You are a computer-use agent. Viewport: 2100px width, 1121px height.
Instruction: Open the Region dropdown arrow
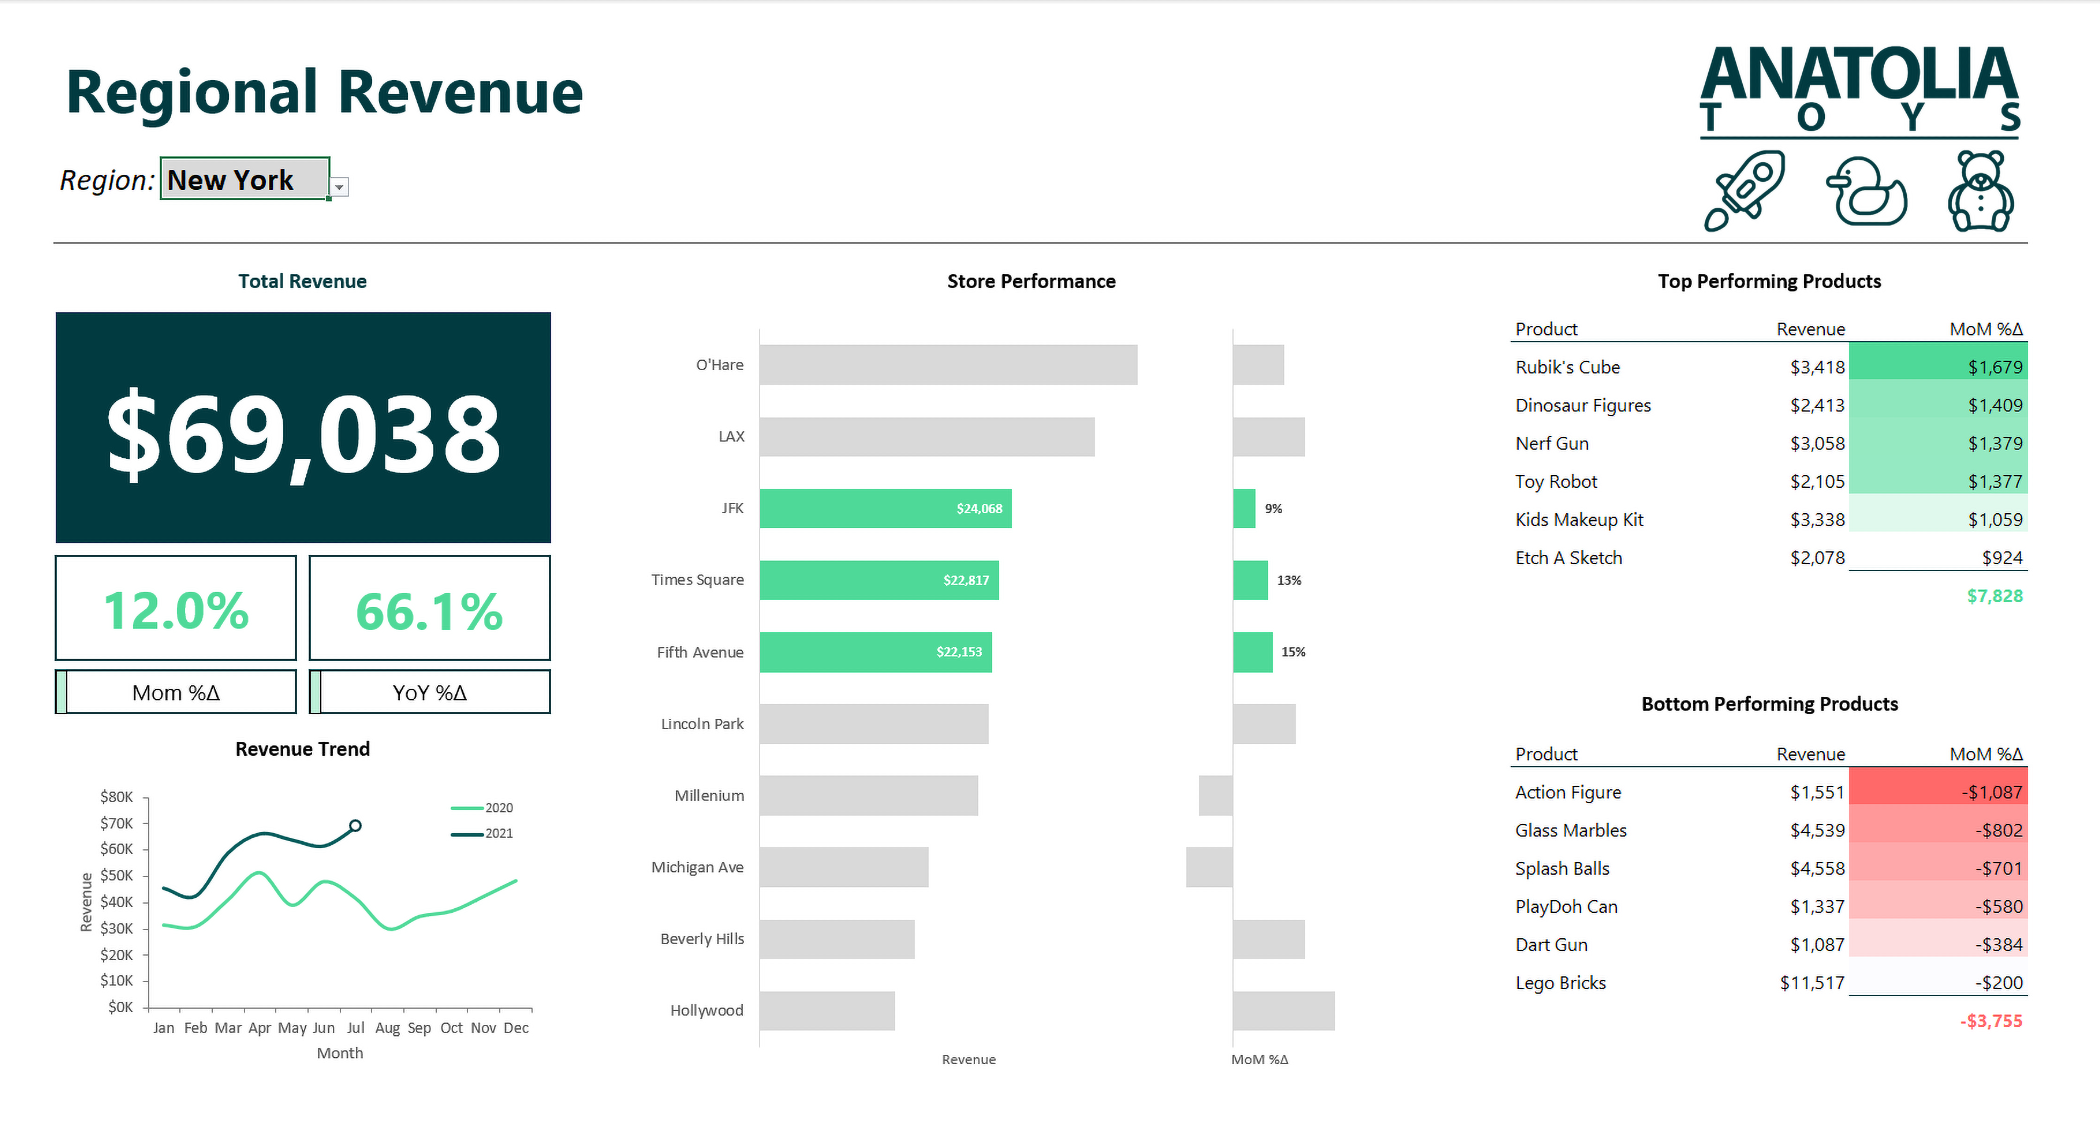[x=340, y=187]
